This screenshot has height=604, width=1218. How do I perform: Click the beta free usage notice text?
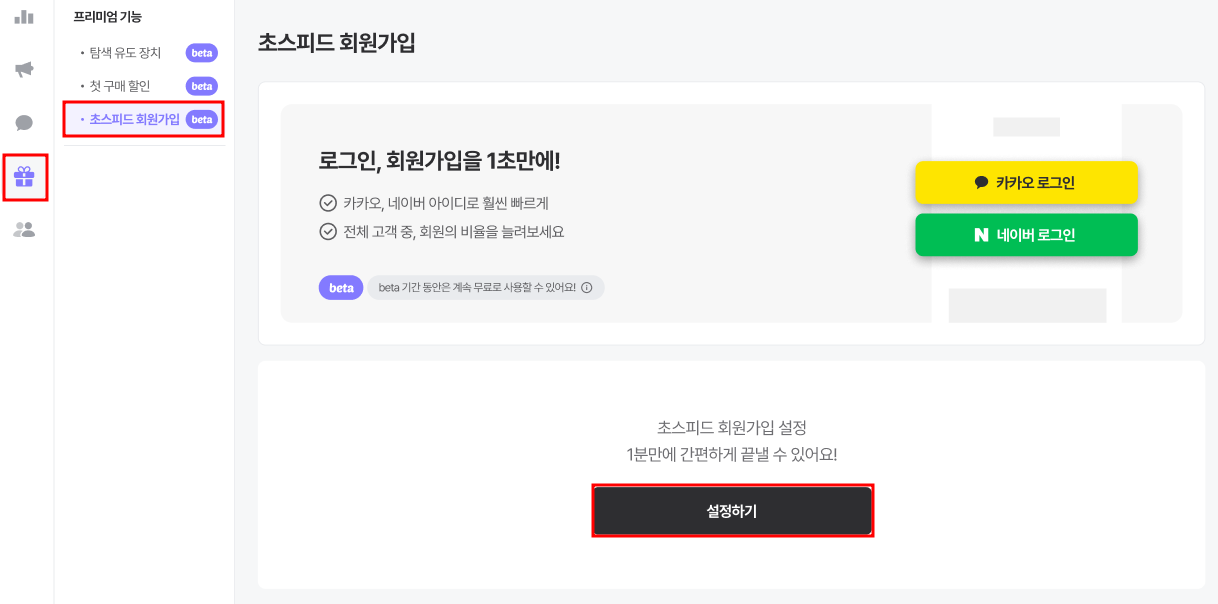click(x=477, y=288)
